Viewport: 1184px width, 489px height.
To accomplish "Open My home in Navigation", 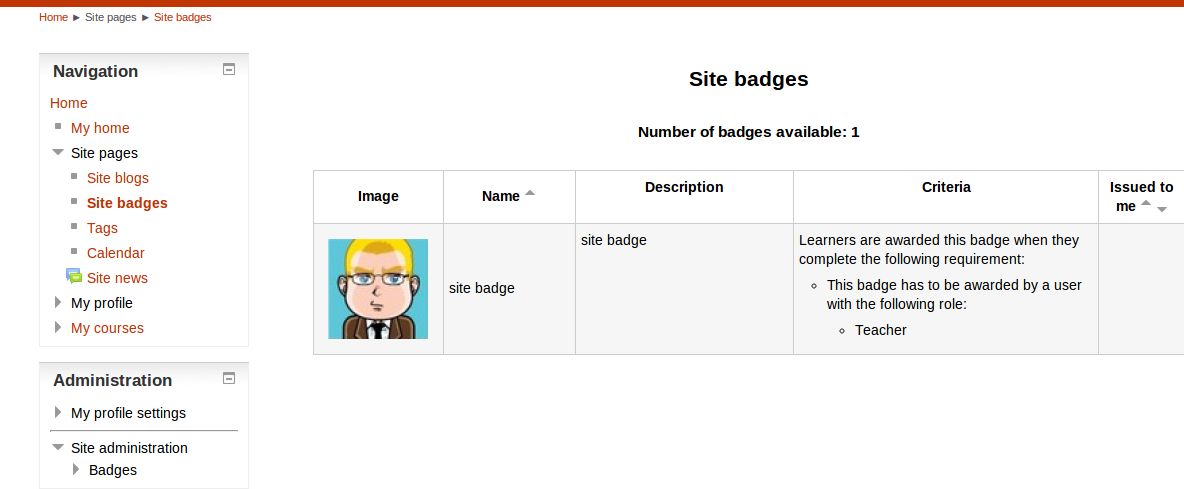I will (100, 128).
